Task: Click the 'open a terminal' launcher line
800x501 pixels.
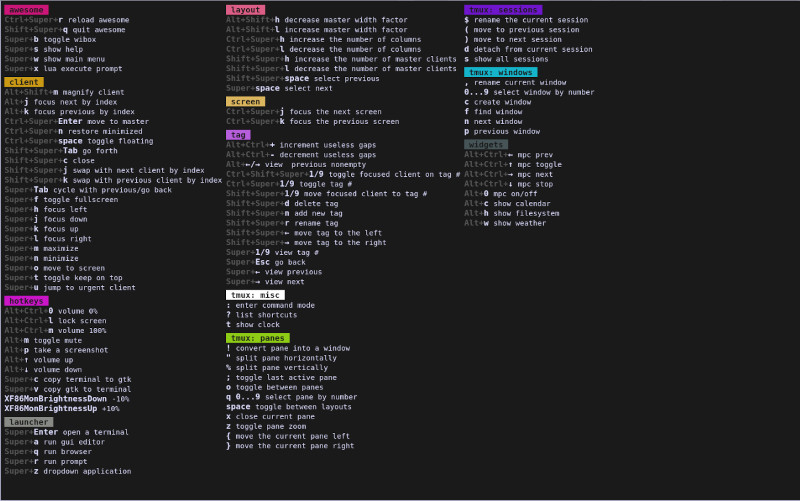Action: click(66, 432)
